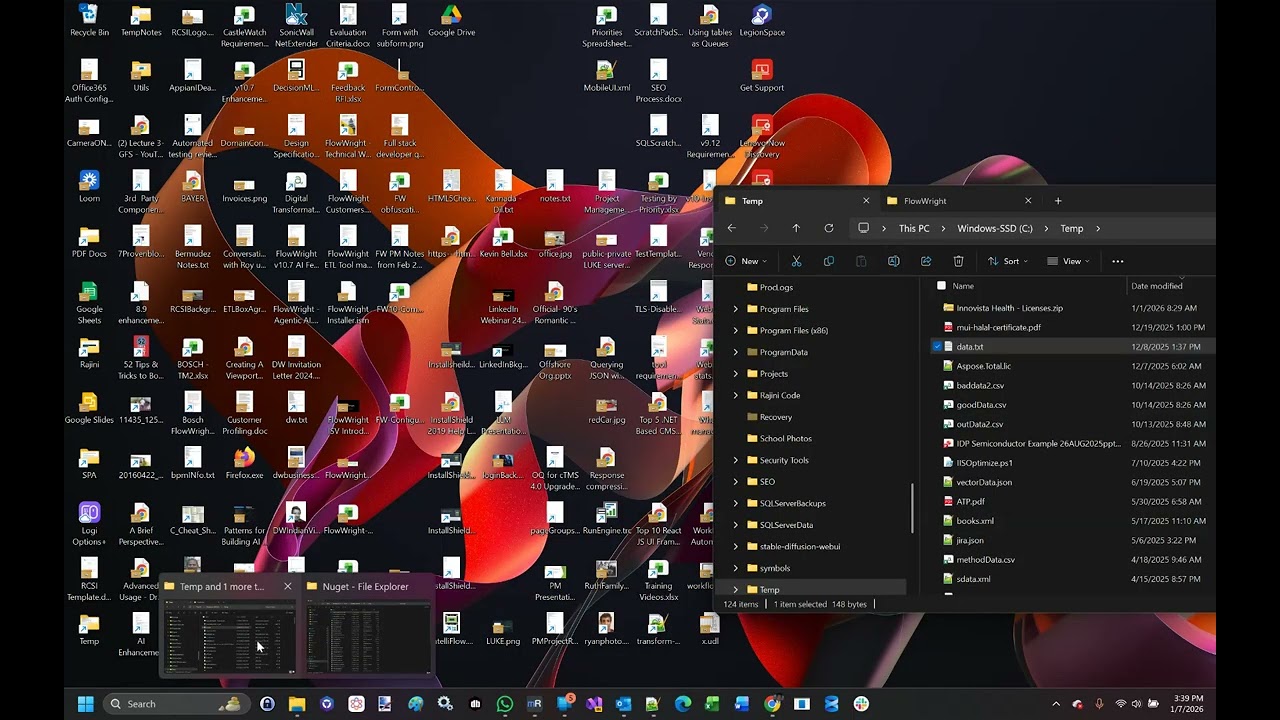Select the Nuget - File Explorer thumbnail
1280x720 pixels.
point(368,627)
